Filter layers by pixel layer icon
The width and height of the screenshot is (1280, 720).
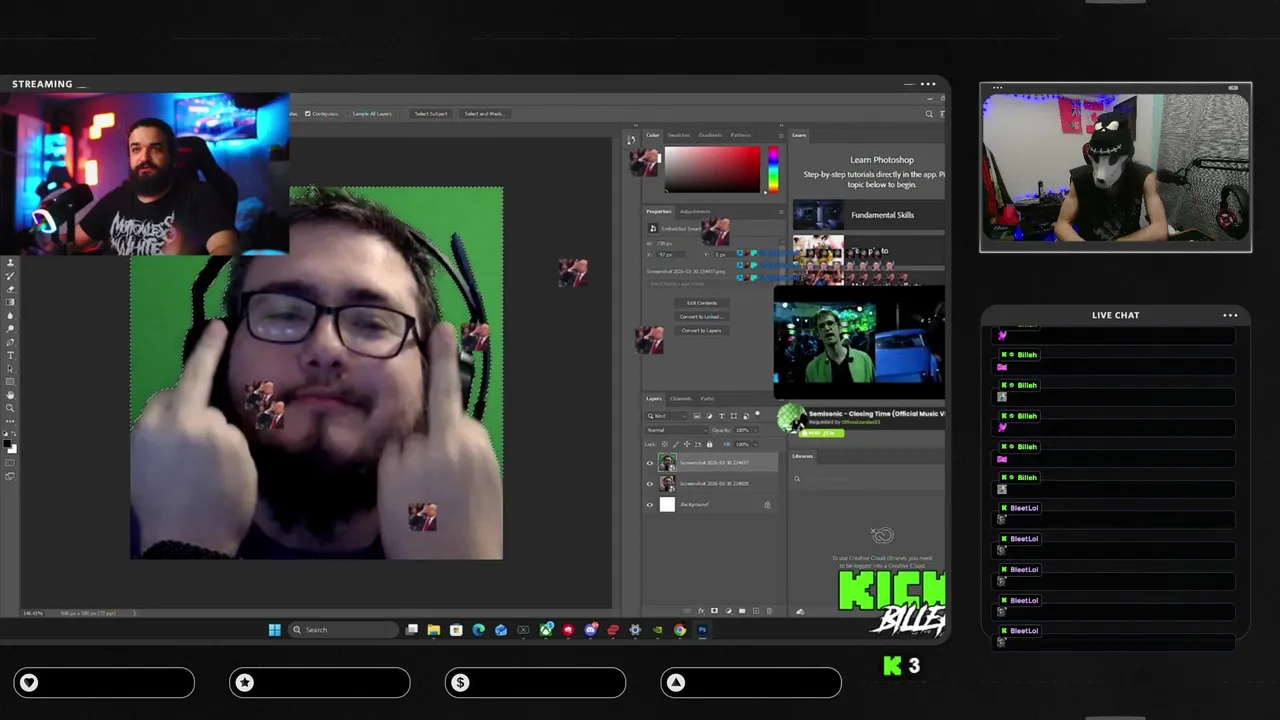click(697, 416)
